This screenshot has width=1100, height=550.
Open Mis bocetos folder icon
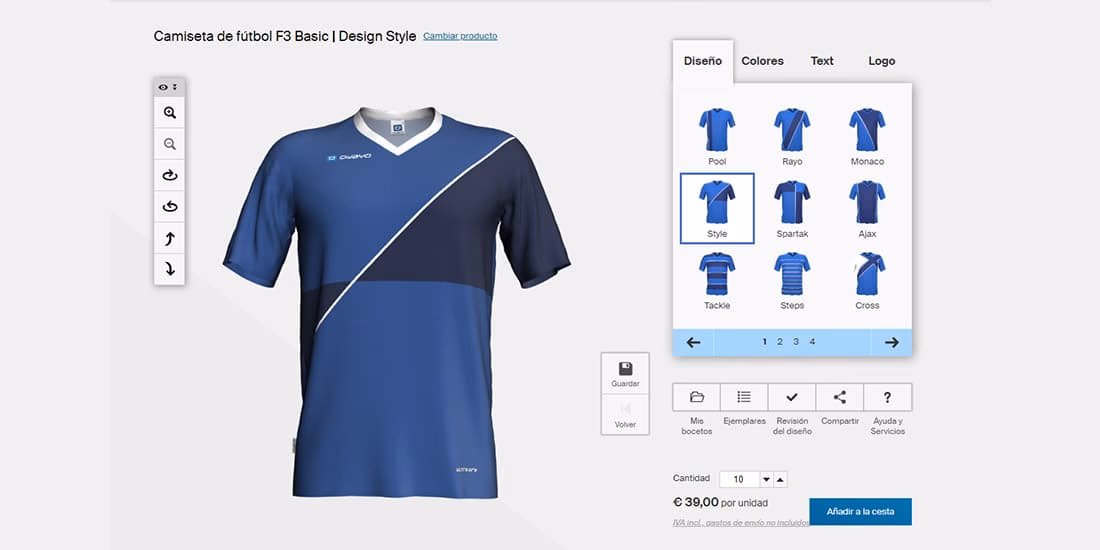click(697, 397)
